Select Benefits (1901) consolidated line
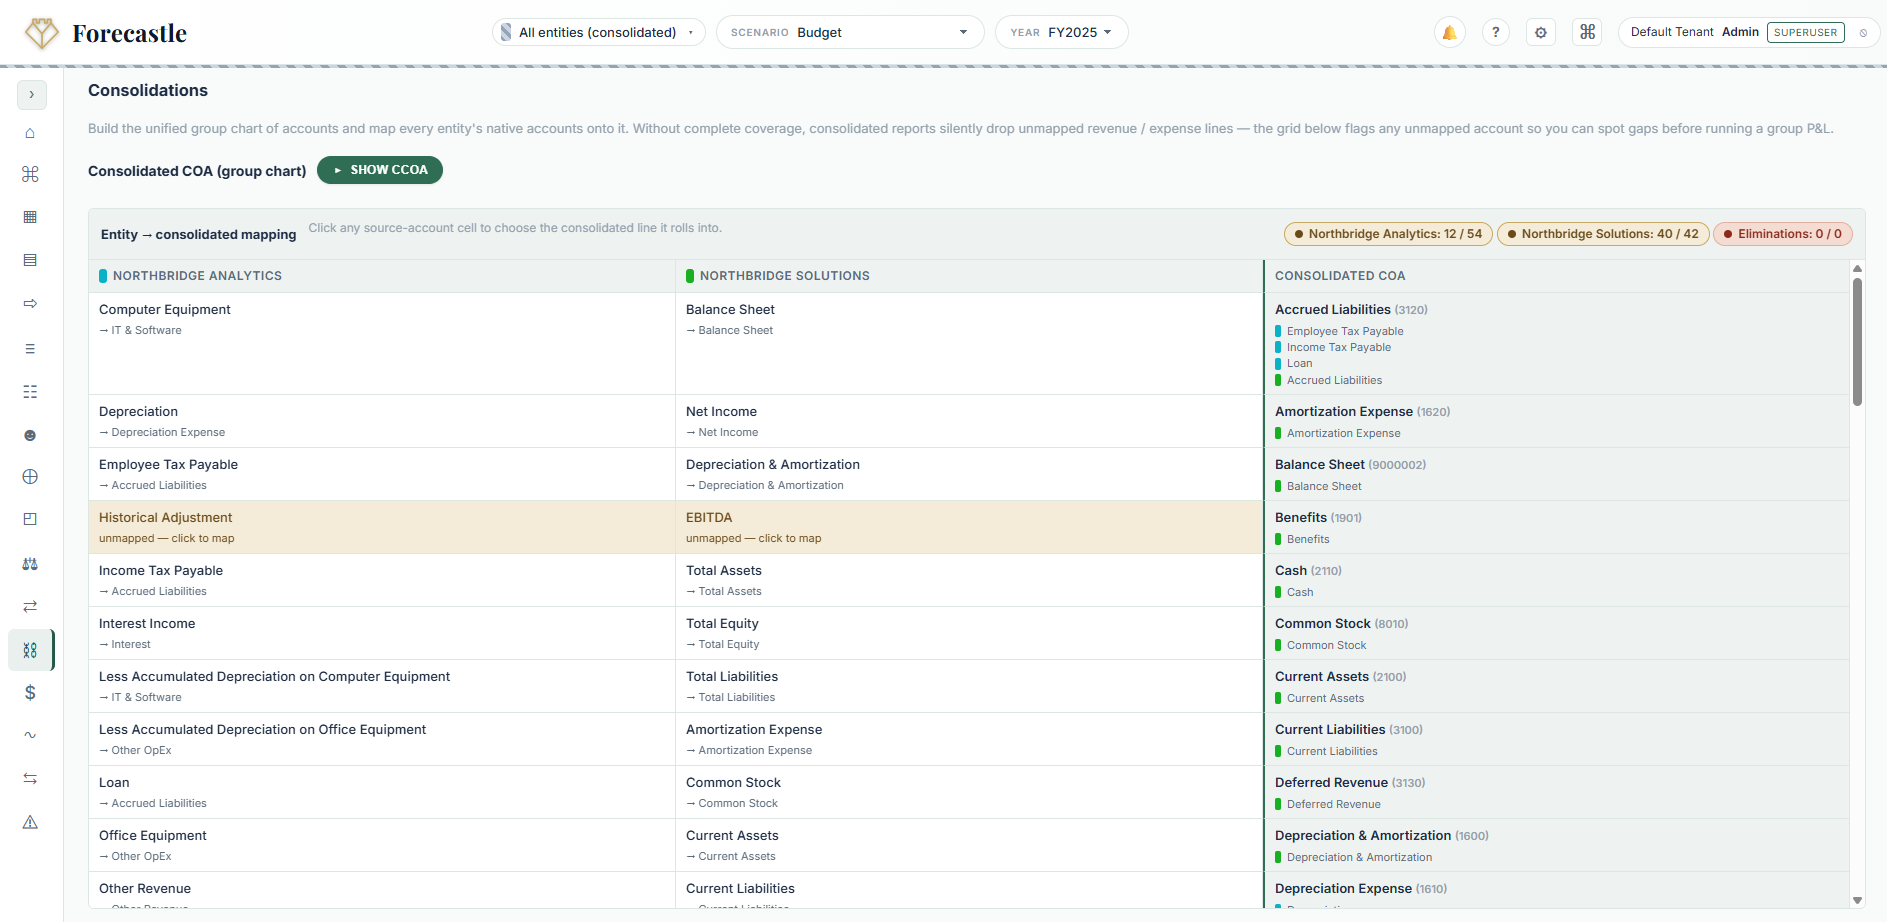The height and width of the screenshot is (922, 1887). pos(1556,527)
